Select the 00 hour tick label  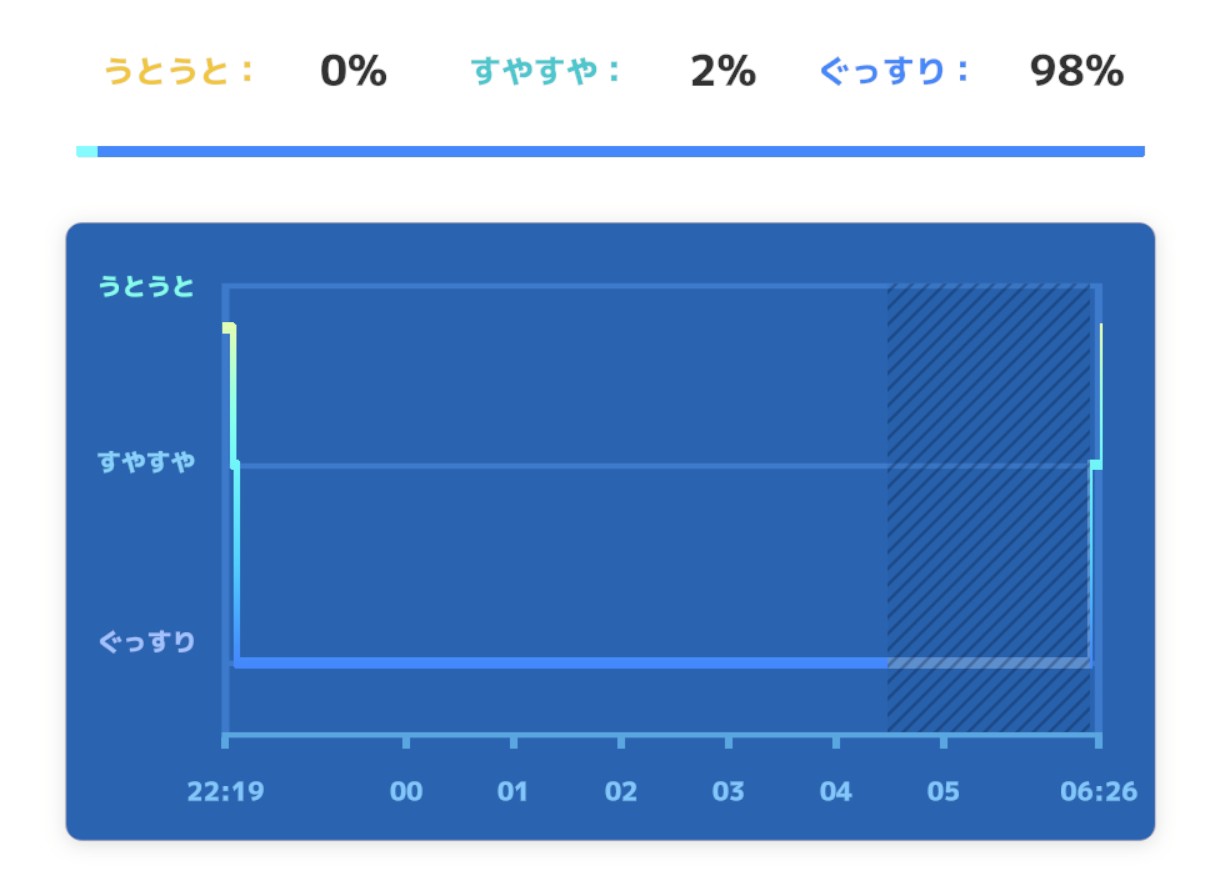pyautogui.click(x=406, y=792)
